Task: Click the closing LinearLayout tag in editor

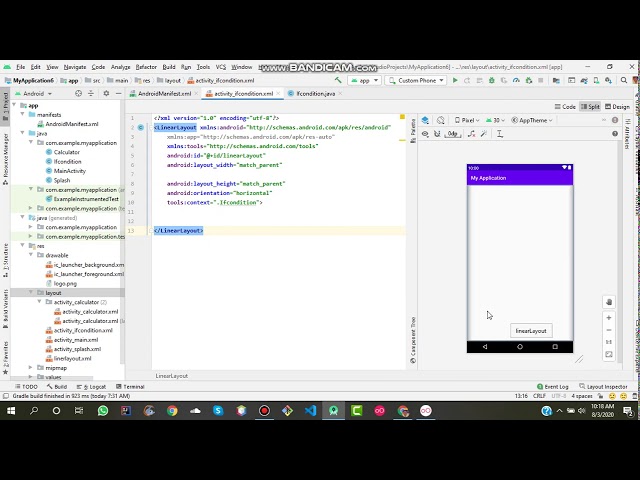Action: pyautogui.click(x=178, y=231)
